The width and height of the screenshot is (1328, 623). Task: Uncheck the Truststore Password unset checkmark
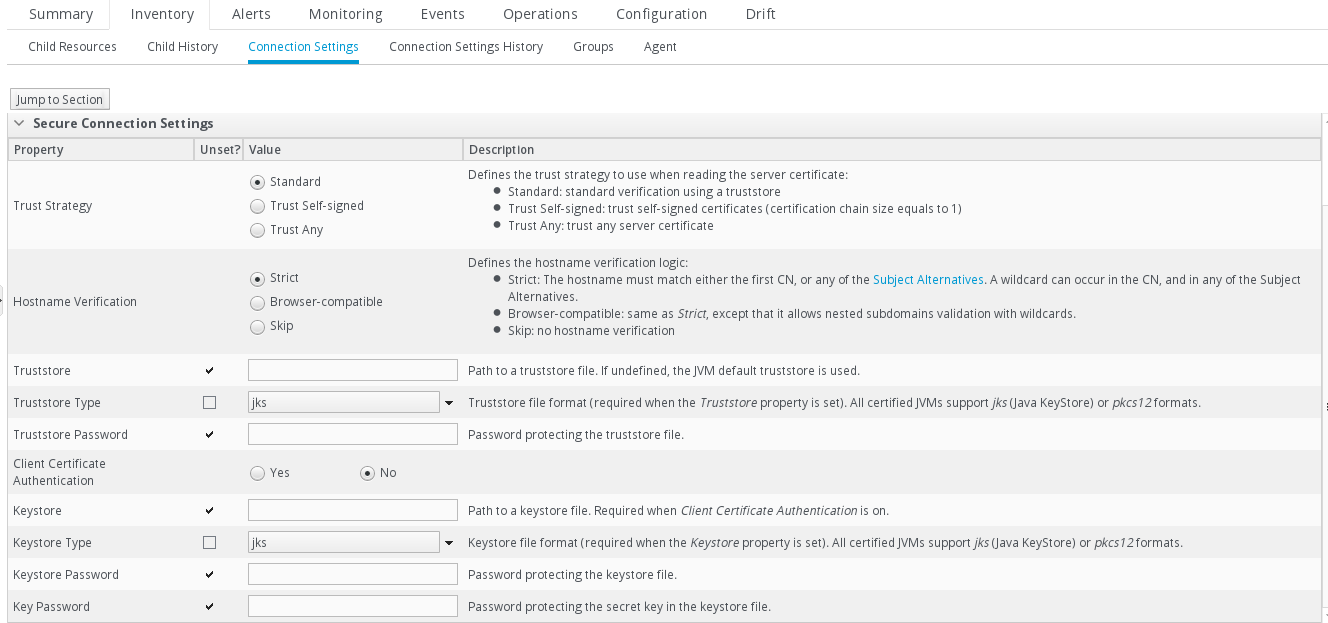click(209, 435)
